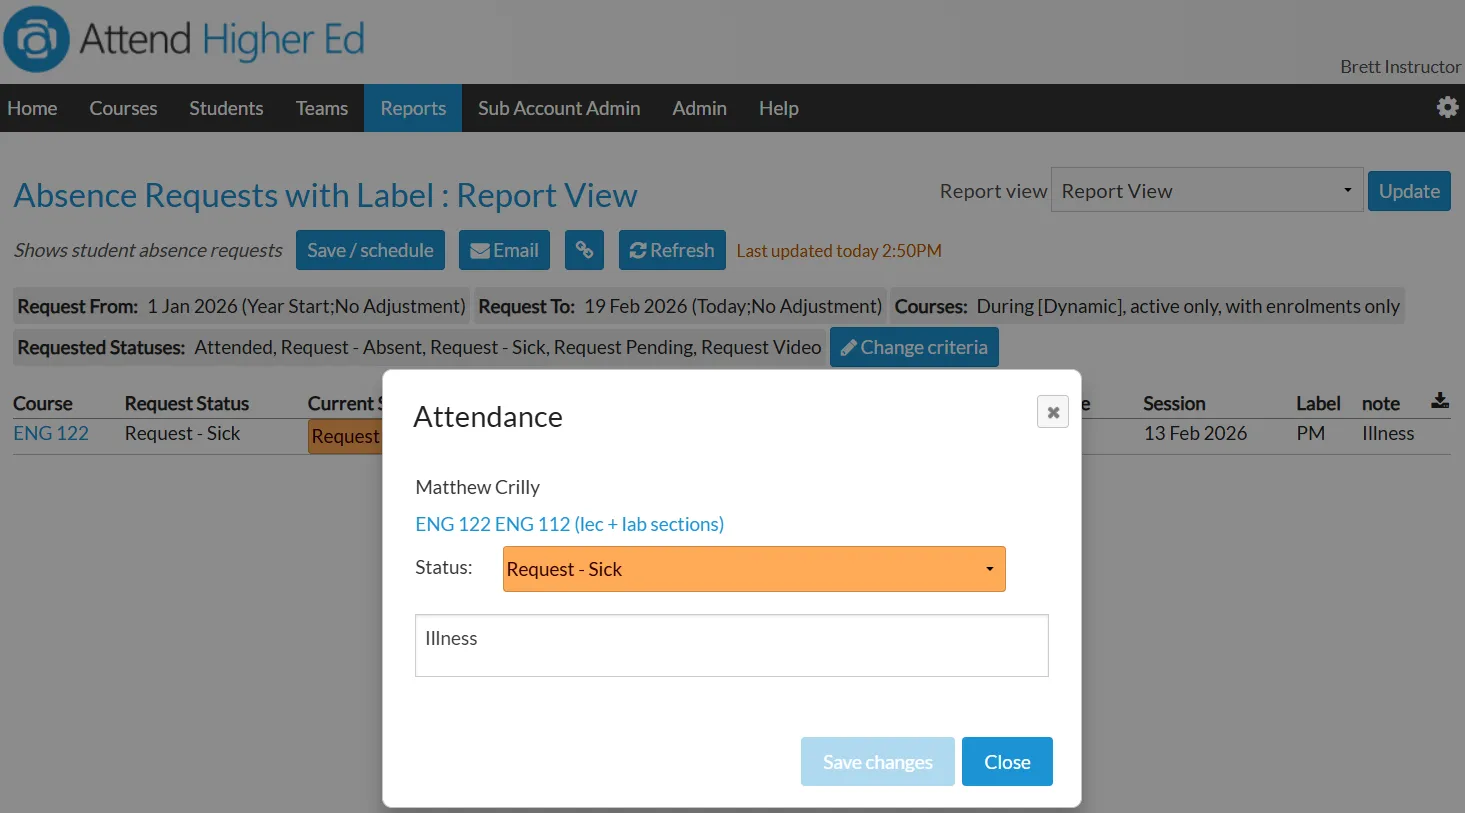1465x813 pixels.
Task: Click the Requested Statuses criteria chip
Action: 419,347
